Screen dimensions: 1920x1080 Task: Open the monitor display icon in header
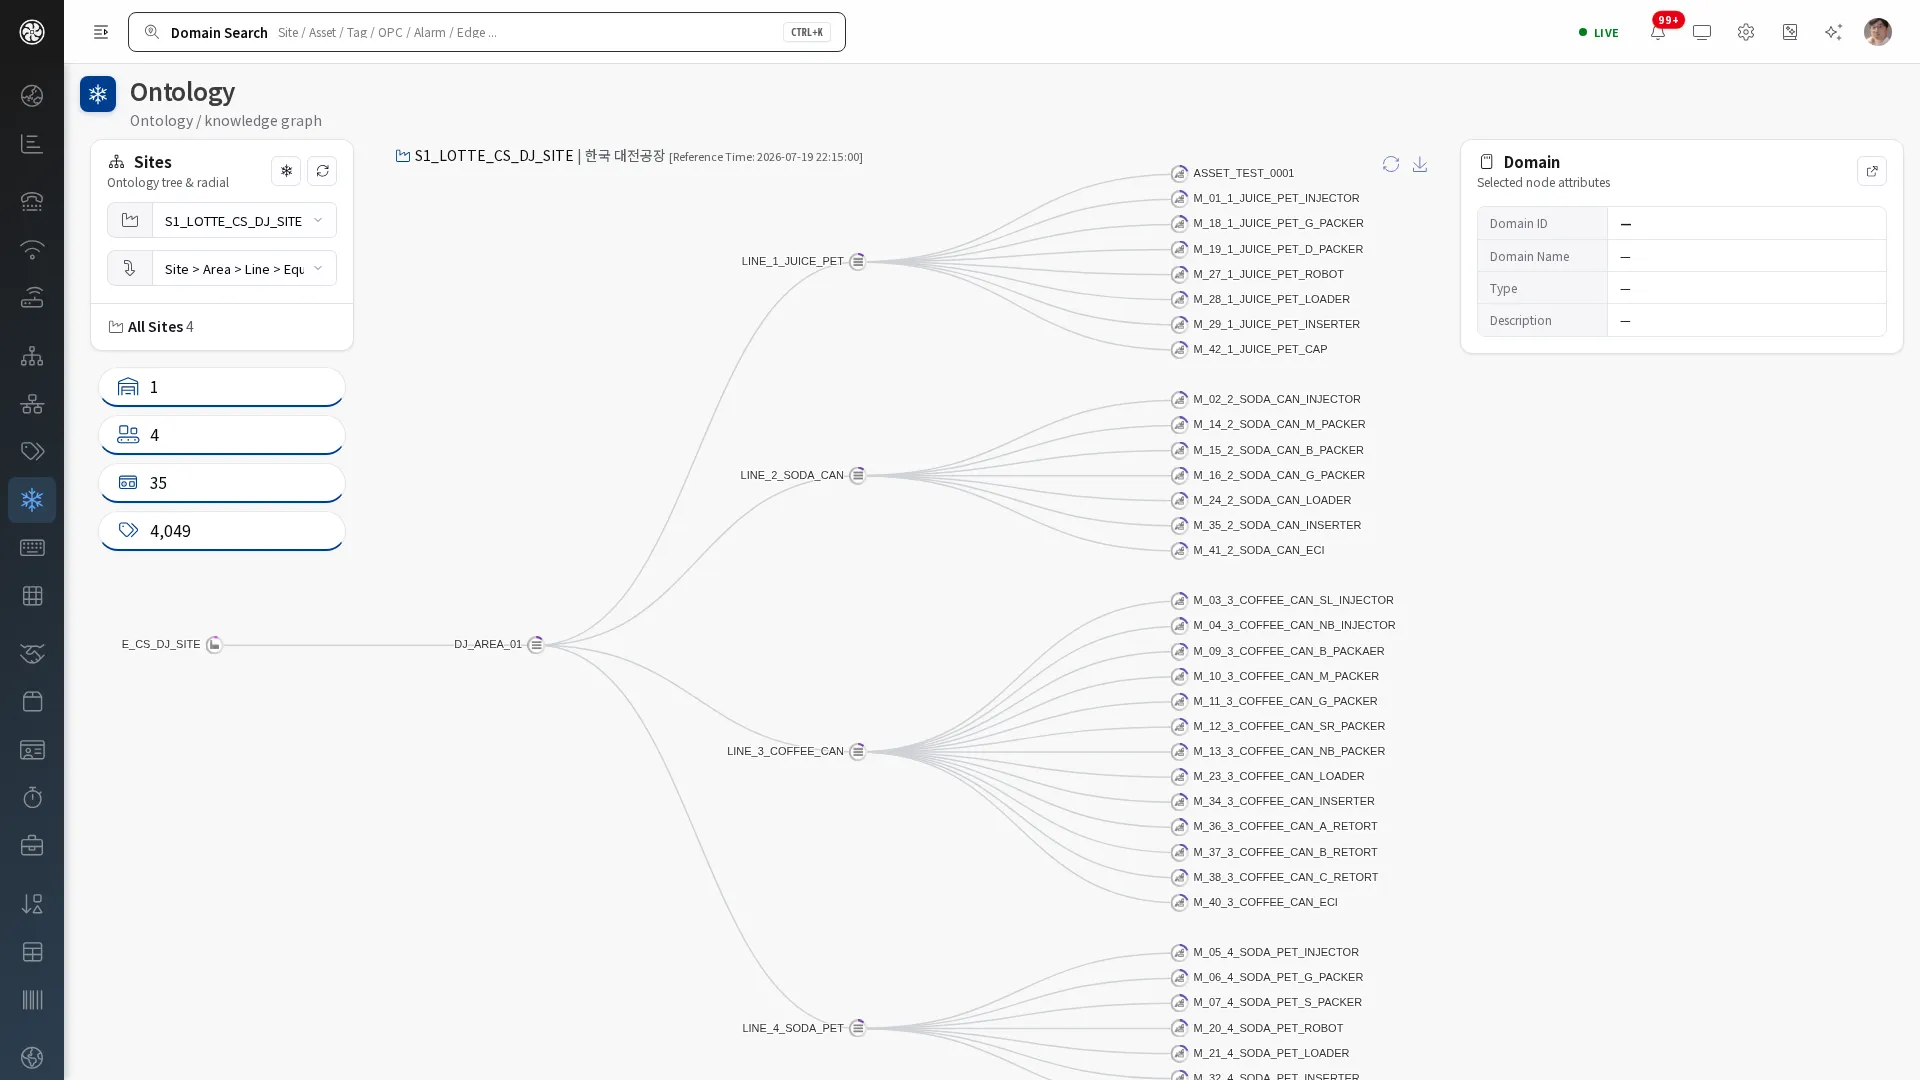coord(1702,32)
